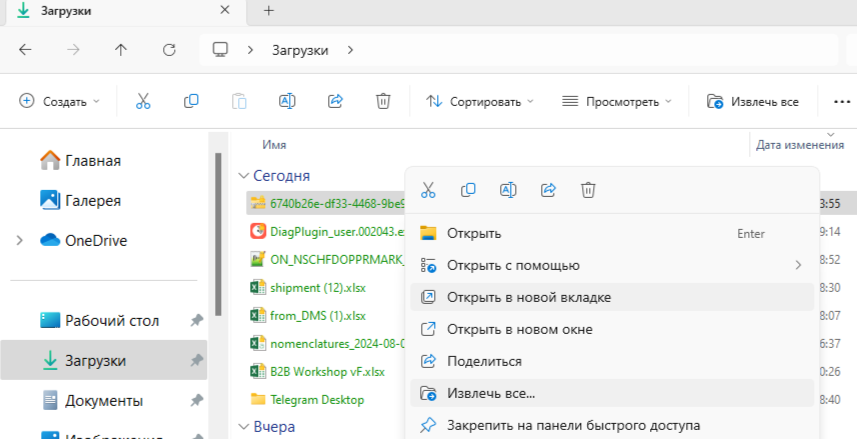857x439 pixels.
Task: Open Галерея in the sidebar
Action: [x=80, y=201]
